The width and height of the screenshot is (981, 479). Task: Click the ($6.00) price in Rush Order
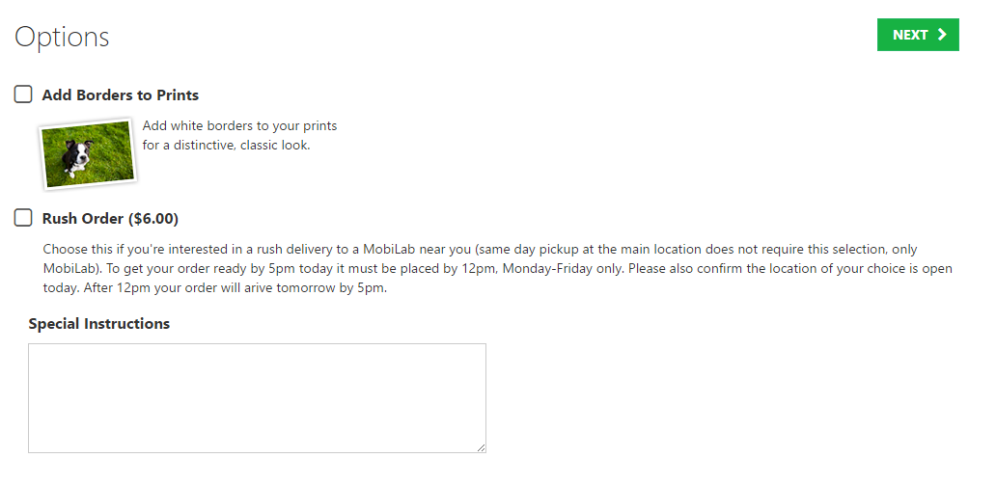153,219
